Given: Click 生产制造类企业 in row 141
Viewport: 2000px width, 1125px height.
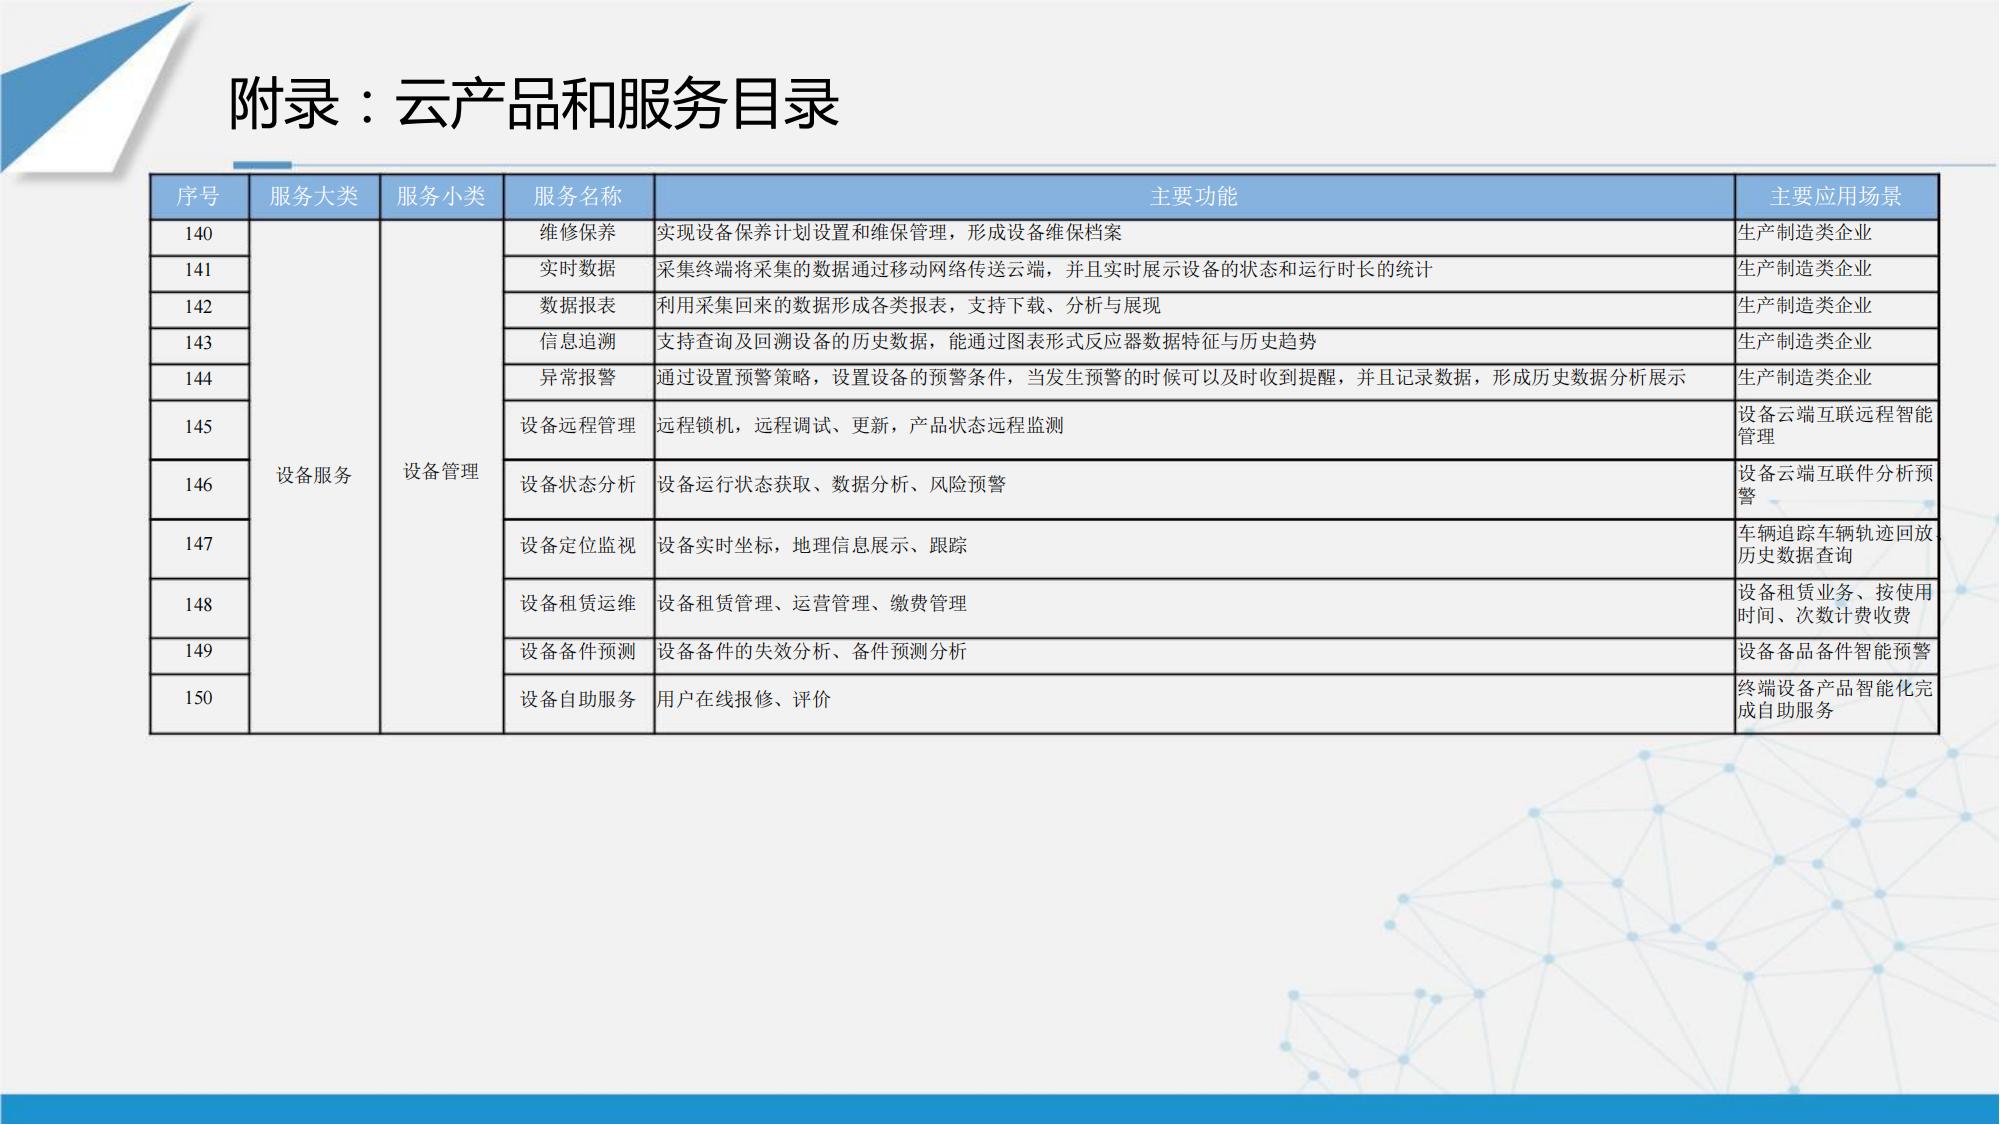Looking at the screenshot, I should [x=1805, y=269].
